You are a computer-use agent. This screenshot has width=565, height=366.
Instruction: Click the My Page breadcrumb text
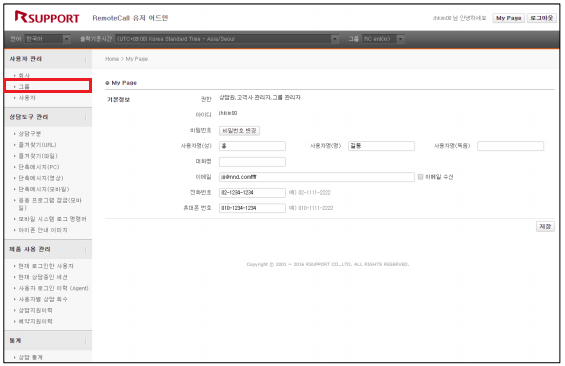(137, 59)
